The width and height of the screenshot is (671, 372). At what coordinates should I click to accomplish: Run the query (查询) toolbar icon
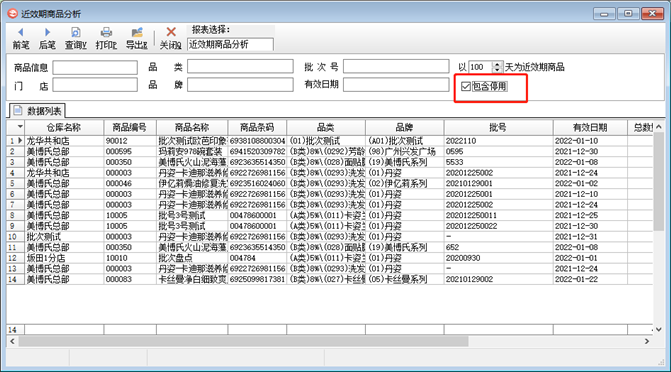(x=76, y=38)
